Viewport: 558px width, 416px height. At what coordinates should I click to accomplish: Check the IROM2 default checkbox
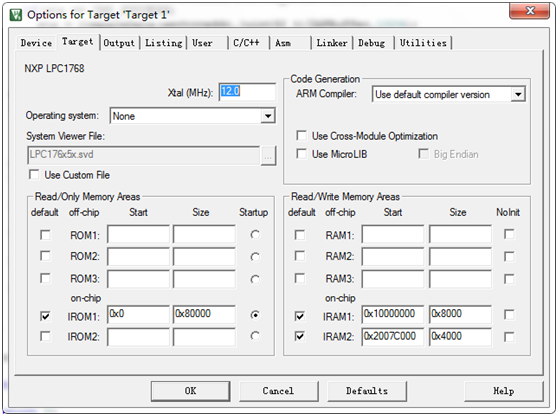pos(46,336)
